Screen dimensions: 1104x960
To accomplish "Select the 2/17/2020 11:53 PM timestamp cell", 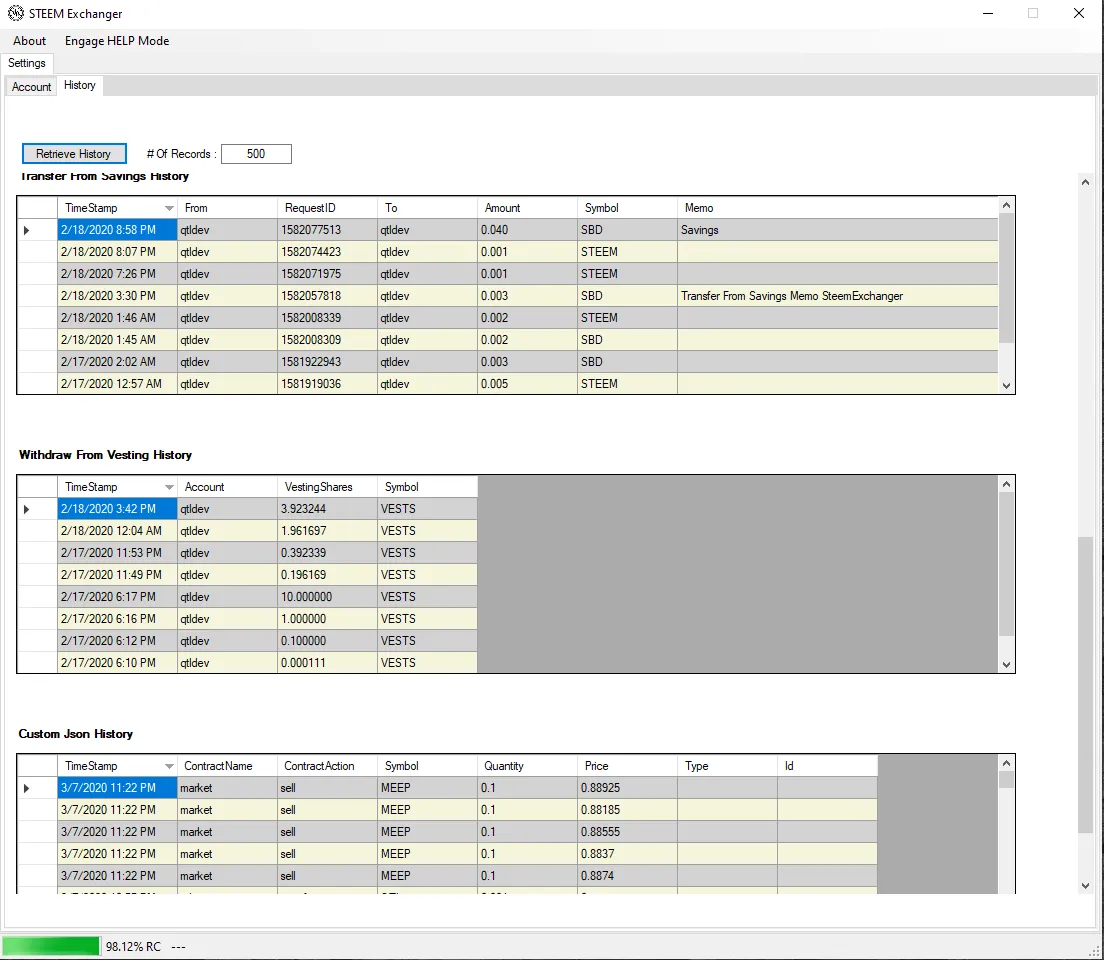I will tap(117, 553).
